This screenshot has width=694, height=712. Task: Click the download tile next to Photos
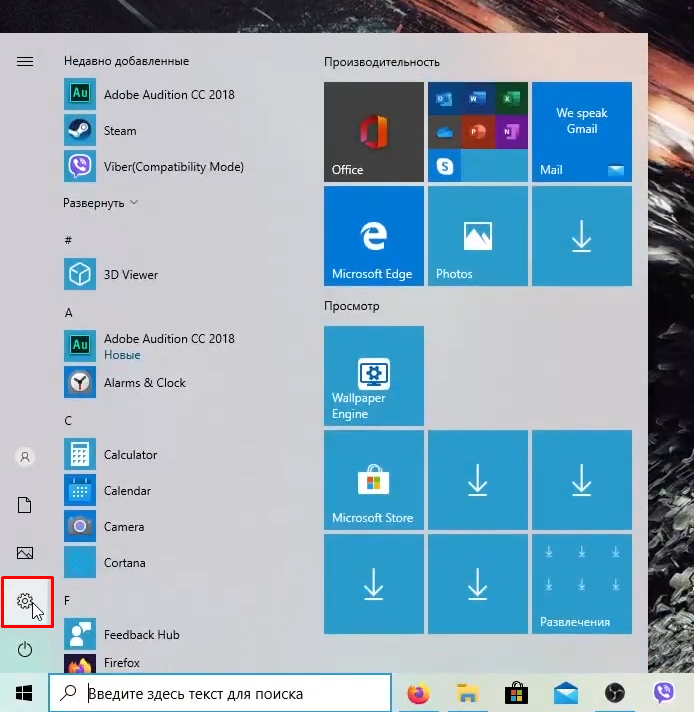[582, 236]
